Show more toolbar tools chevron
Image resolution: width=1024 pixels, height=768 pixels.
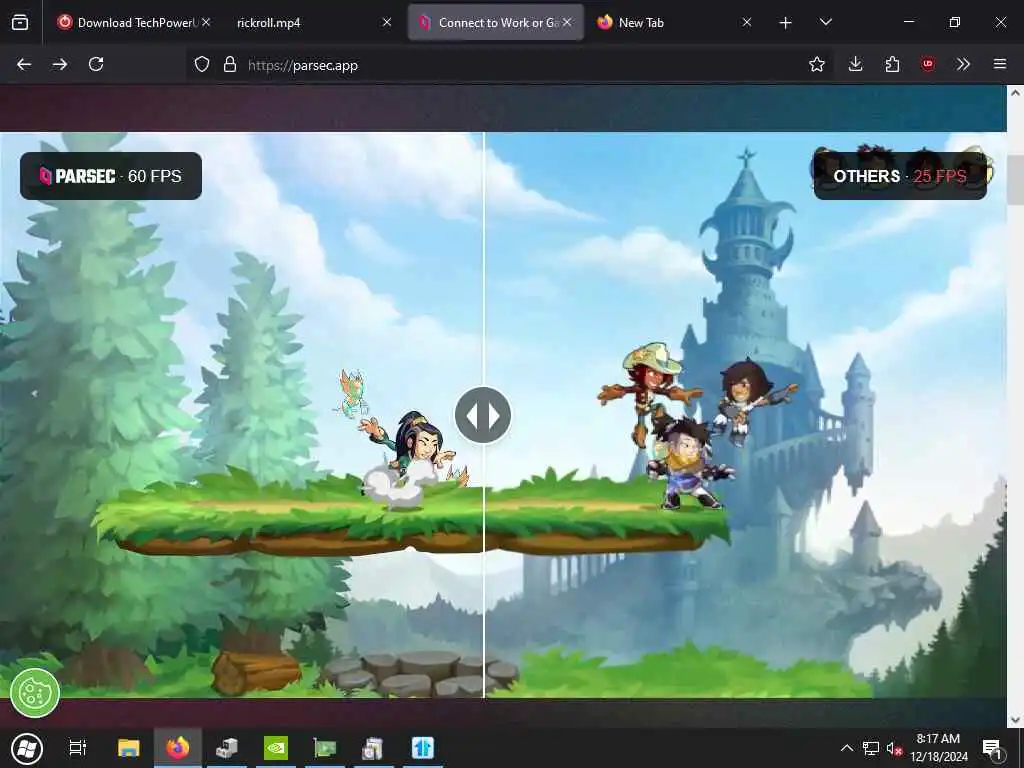(963, 64)
